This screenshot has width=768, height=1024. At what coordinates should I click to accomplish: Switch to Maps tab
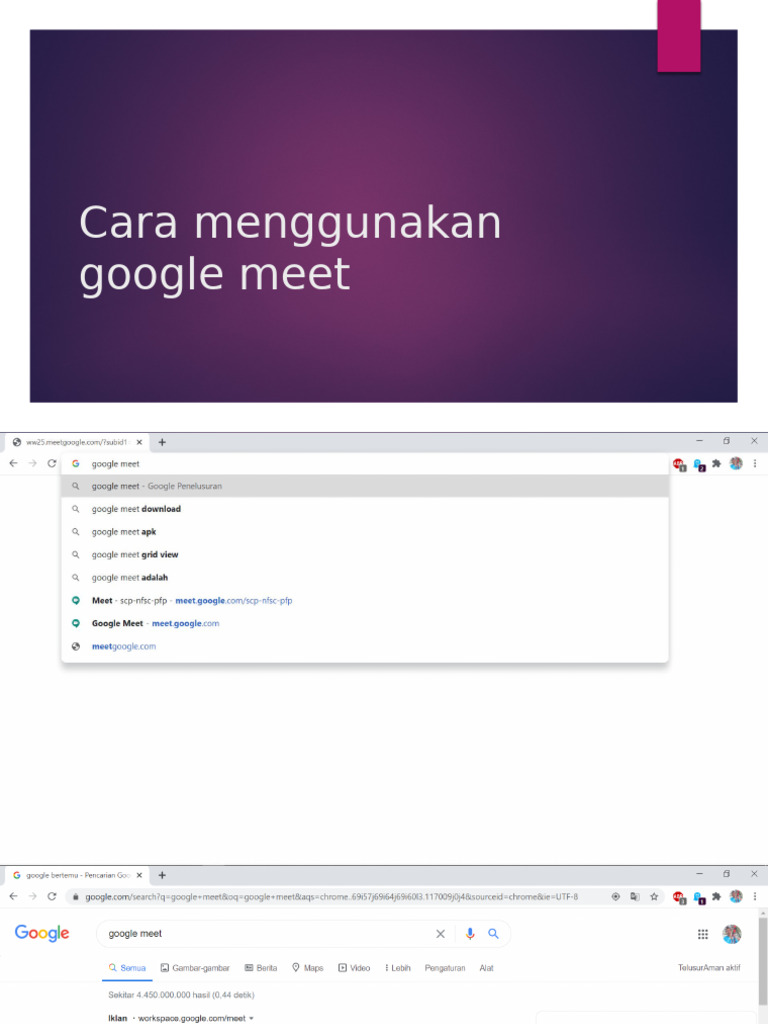(x=308, y=968)
